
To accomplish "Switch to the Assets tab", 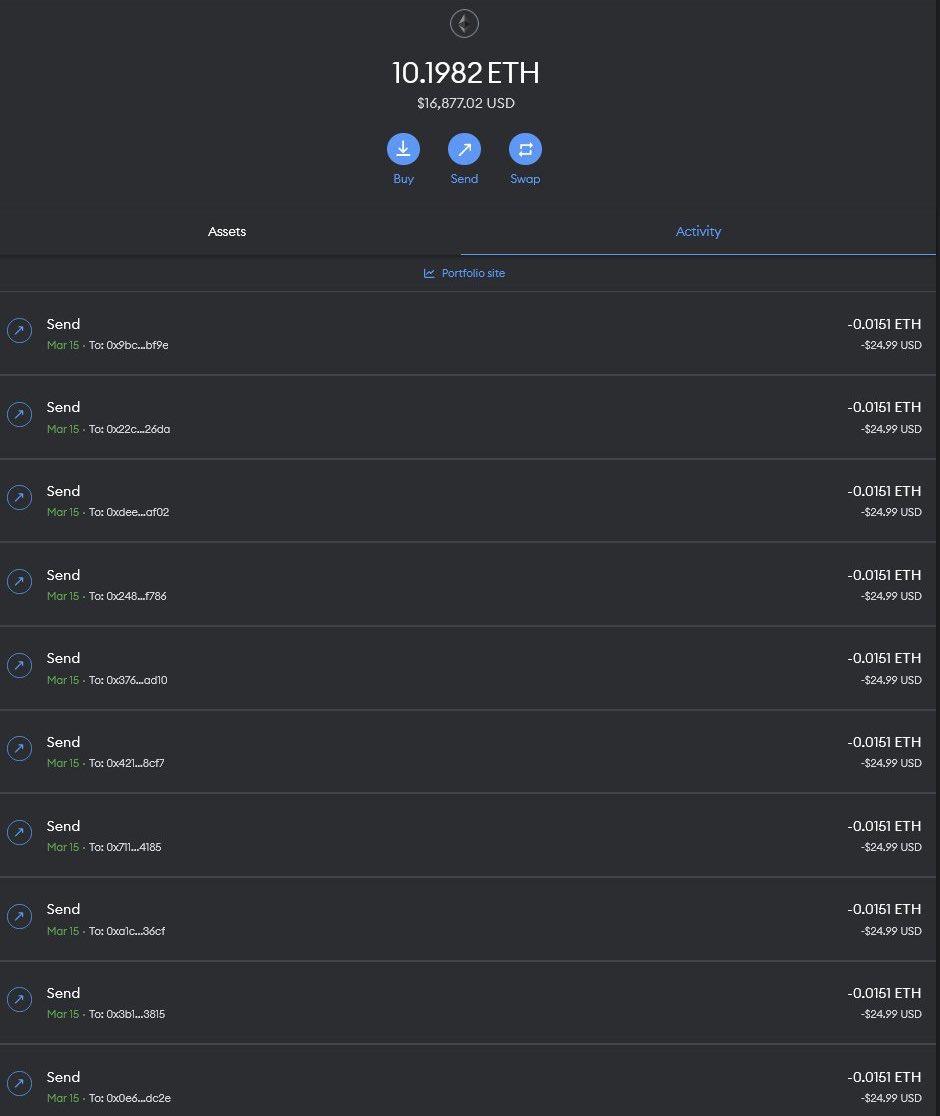I will pyautogui.click(x=227, y=231).
